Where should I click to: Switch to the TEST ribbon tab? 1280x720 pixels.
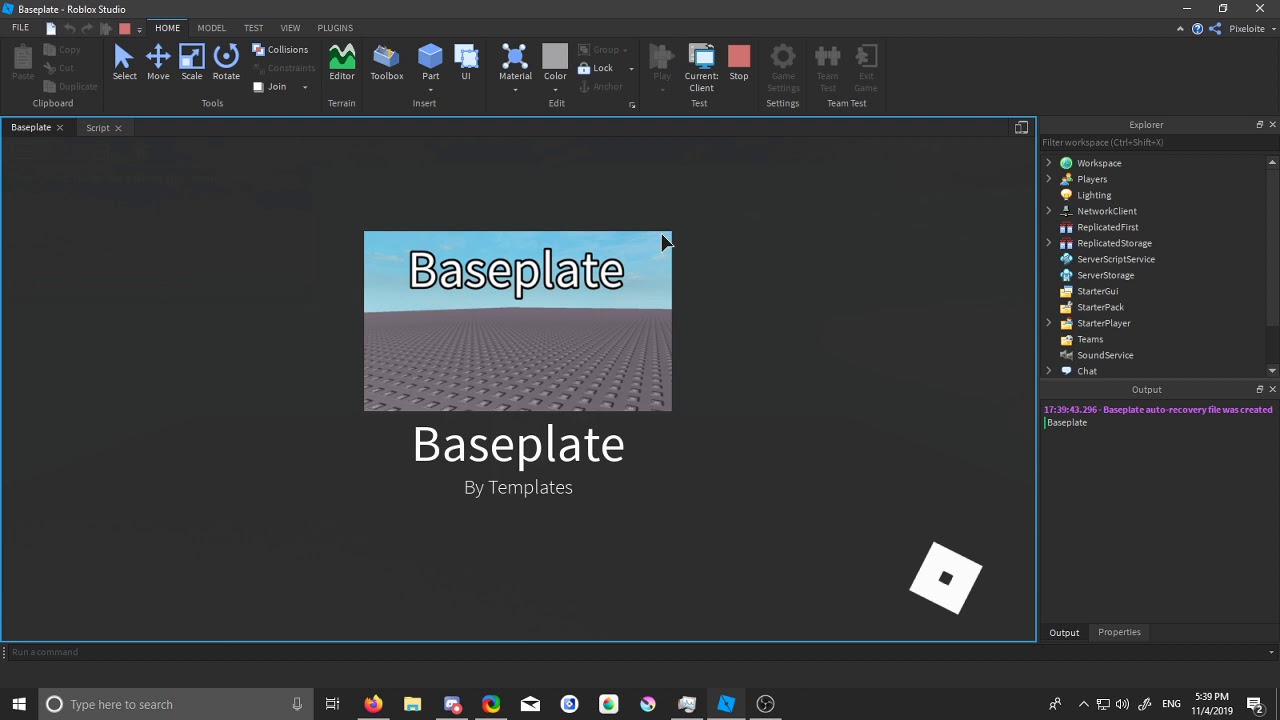253,28
